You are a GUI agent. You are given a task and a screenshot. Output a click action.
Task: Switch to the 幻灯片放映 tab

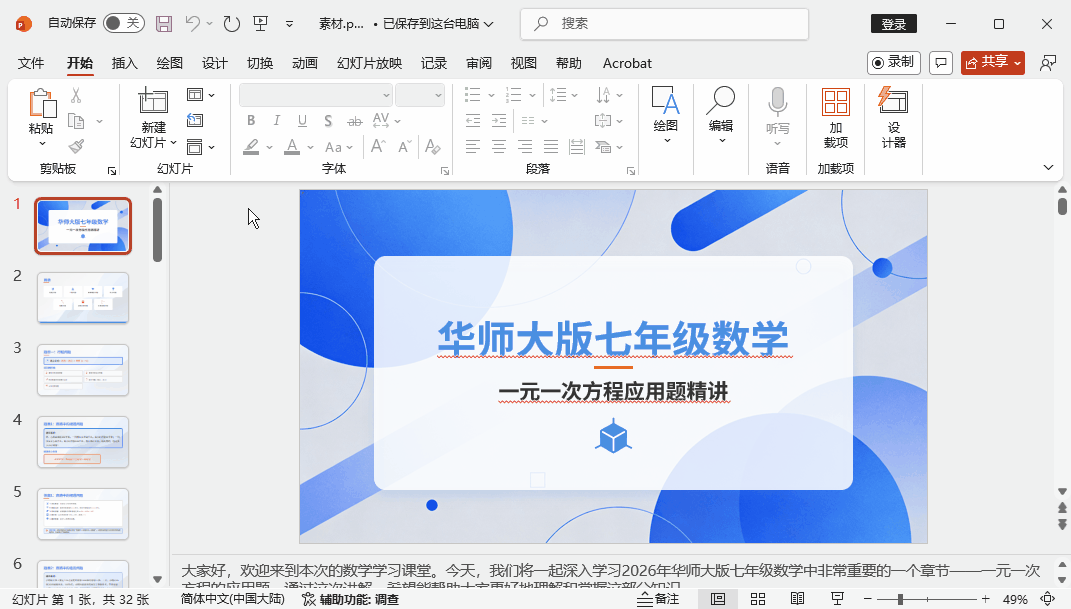(370, 63)
